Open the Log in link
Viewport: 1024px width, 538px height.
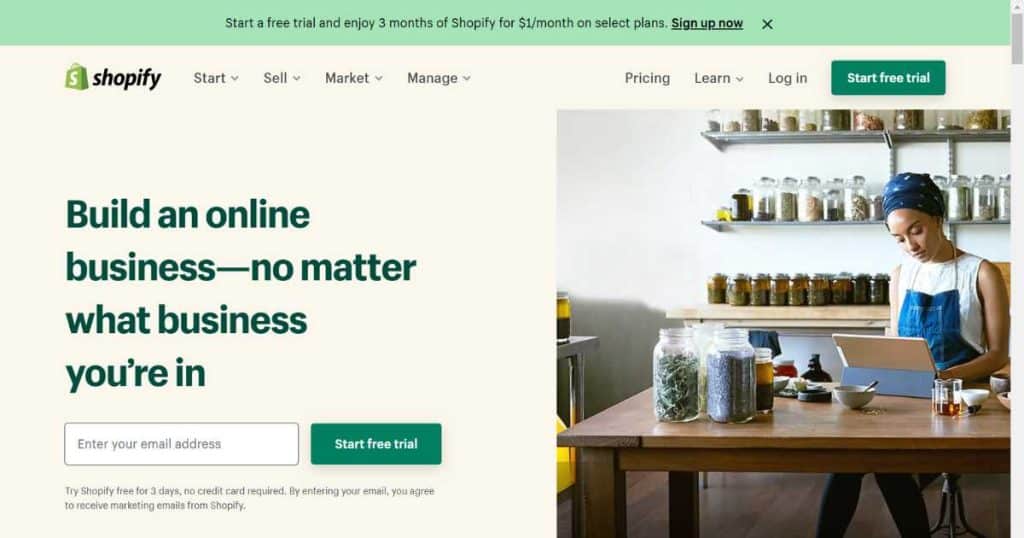(788, 78)
